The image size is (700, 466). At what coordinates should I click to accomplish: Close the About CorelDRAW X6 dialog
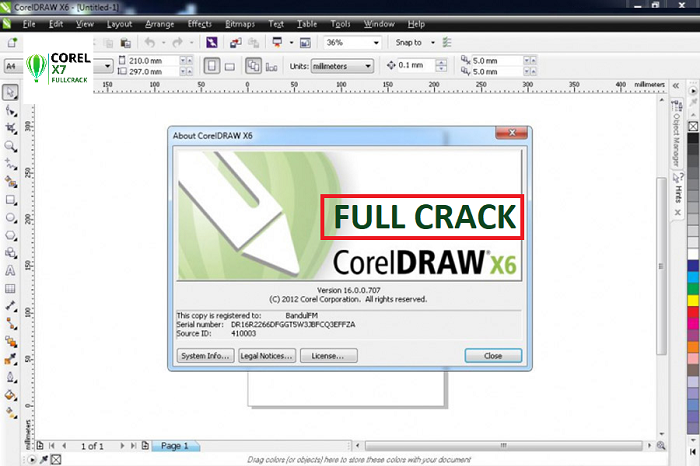tap(493, 356)
